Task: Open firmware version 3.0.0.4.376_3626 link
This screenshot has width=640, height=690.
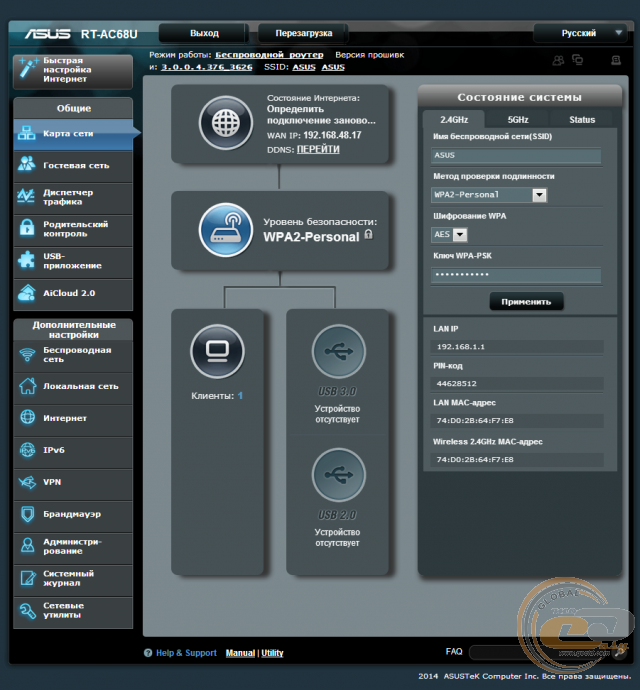Action: [x=206, y=67]
